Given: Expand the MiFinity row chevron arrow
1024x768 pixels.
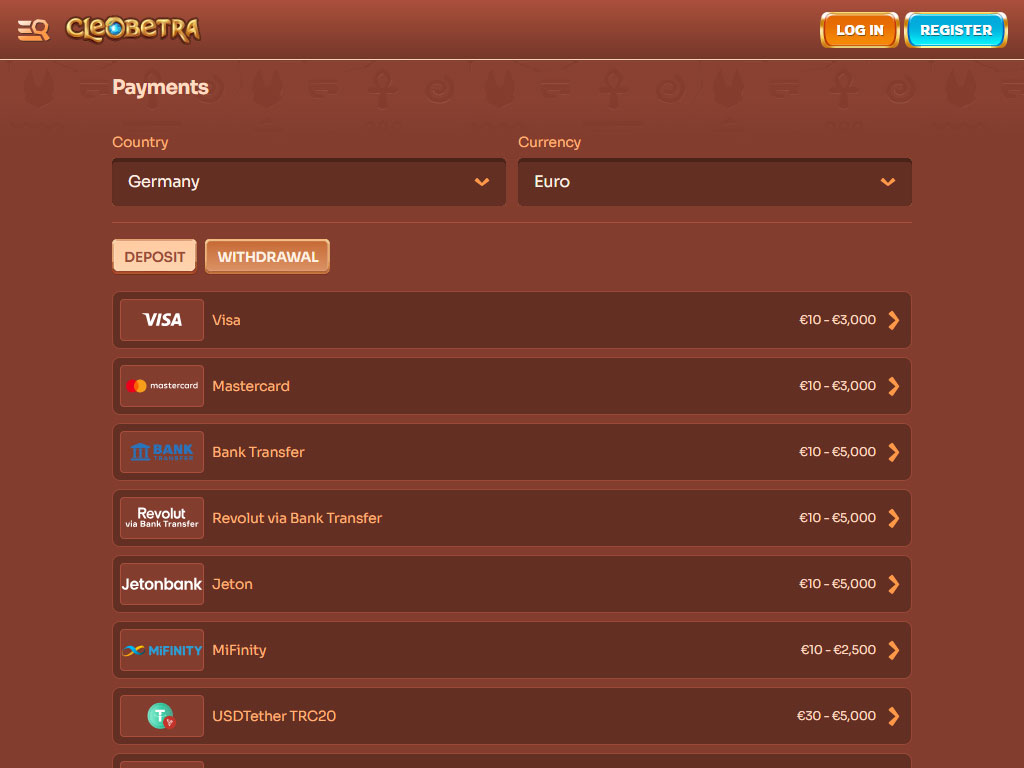Looking at the screenshot, I should tap(894, 650).
